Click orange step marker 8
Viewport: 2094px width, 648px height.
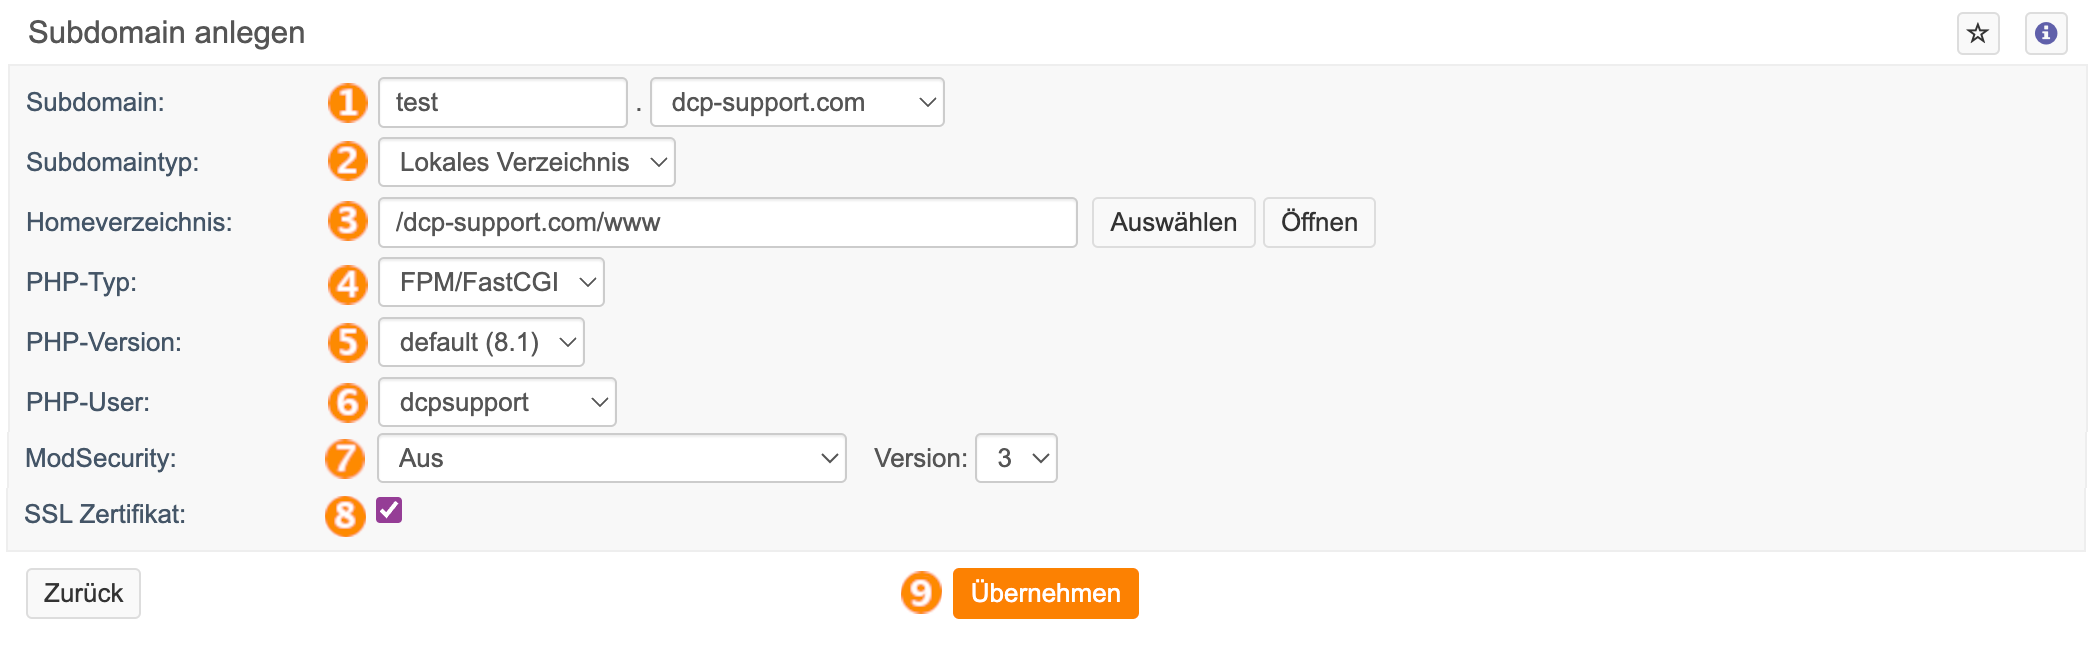[345, 515]
